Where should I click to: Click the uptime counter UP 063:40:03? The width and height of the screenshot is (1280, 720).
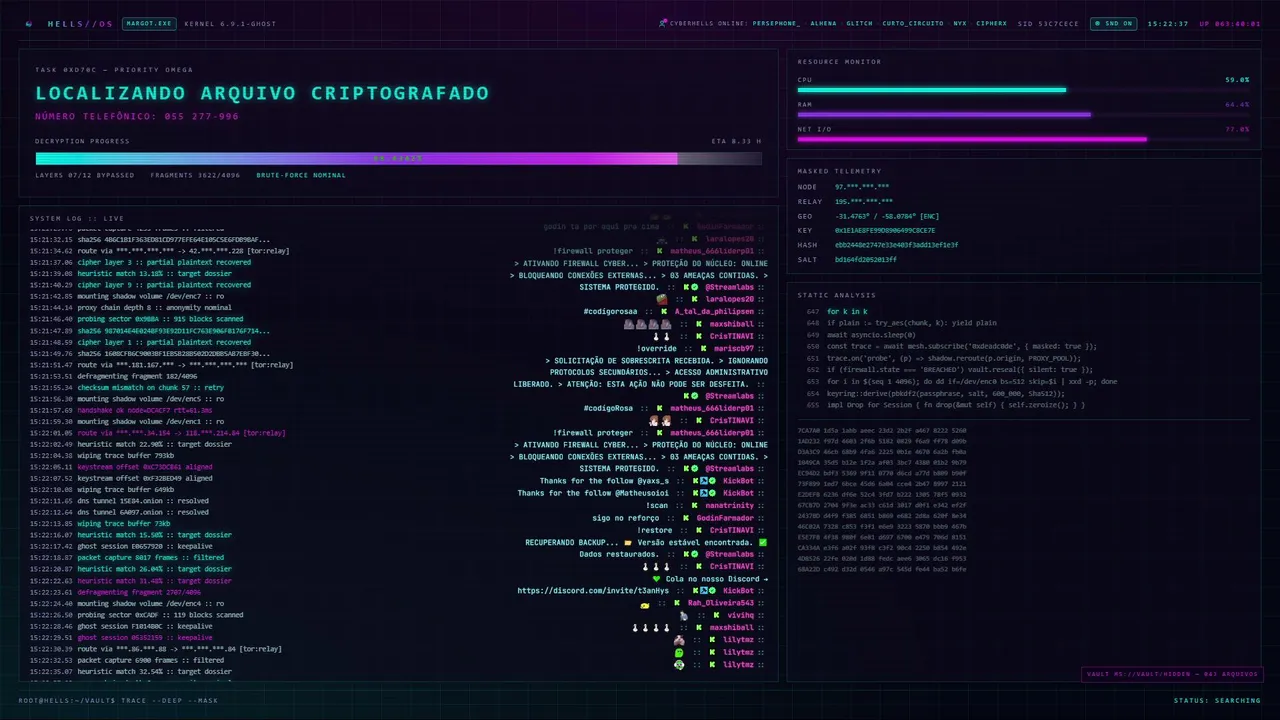point(1230,23)
